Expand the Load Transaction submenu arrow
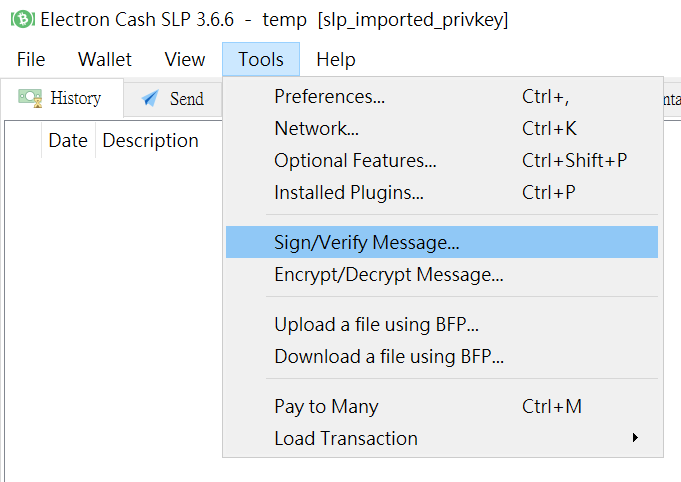The width and height of the screenshot is (681, 482). coord(635,438)
